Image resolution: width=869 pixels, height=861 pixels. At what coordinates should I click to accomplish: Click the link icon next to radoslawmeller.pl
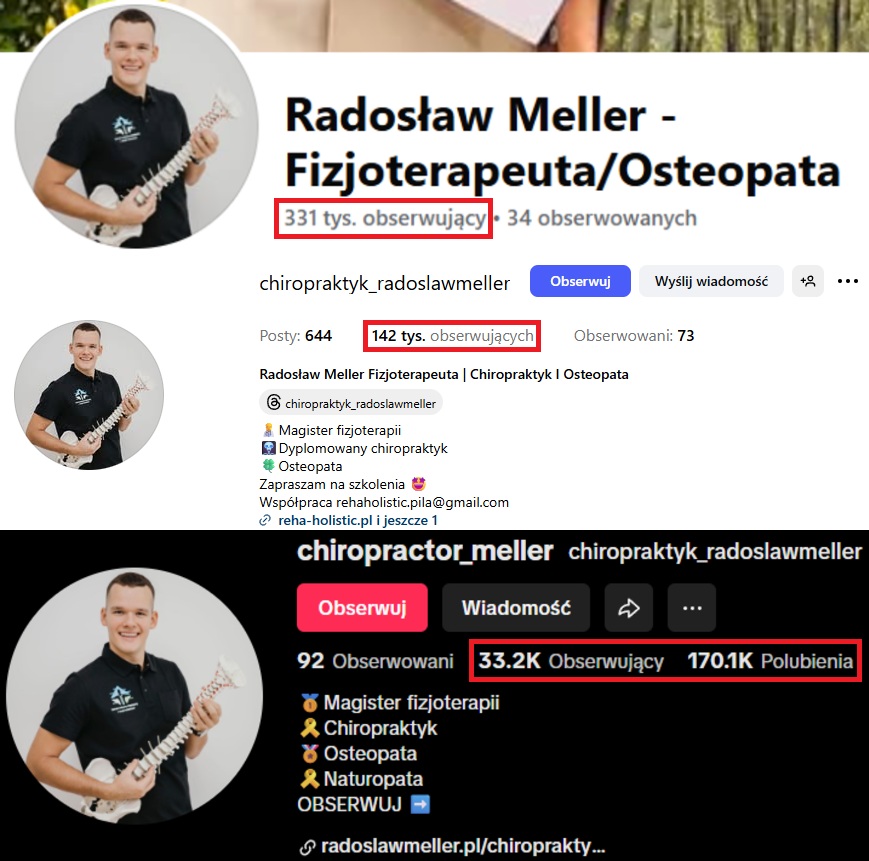point(307,848)
